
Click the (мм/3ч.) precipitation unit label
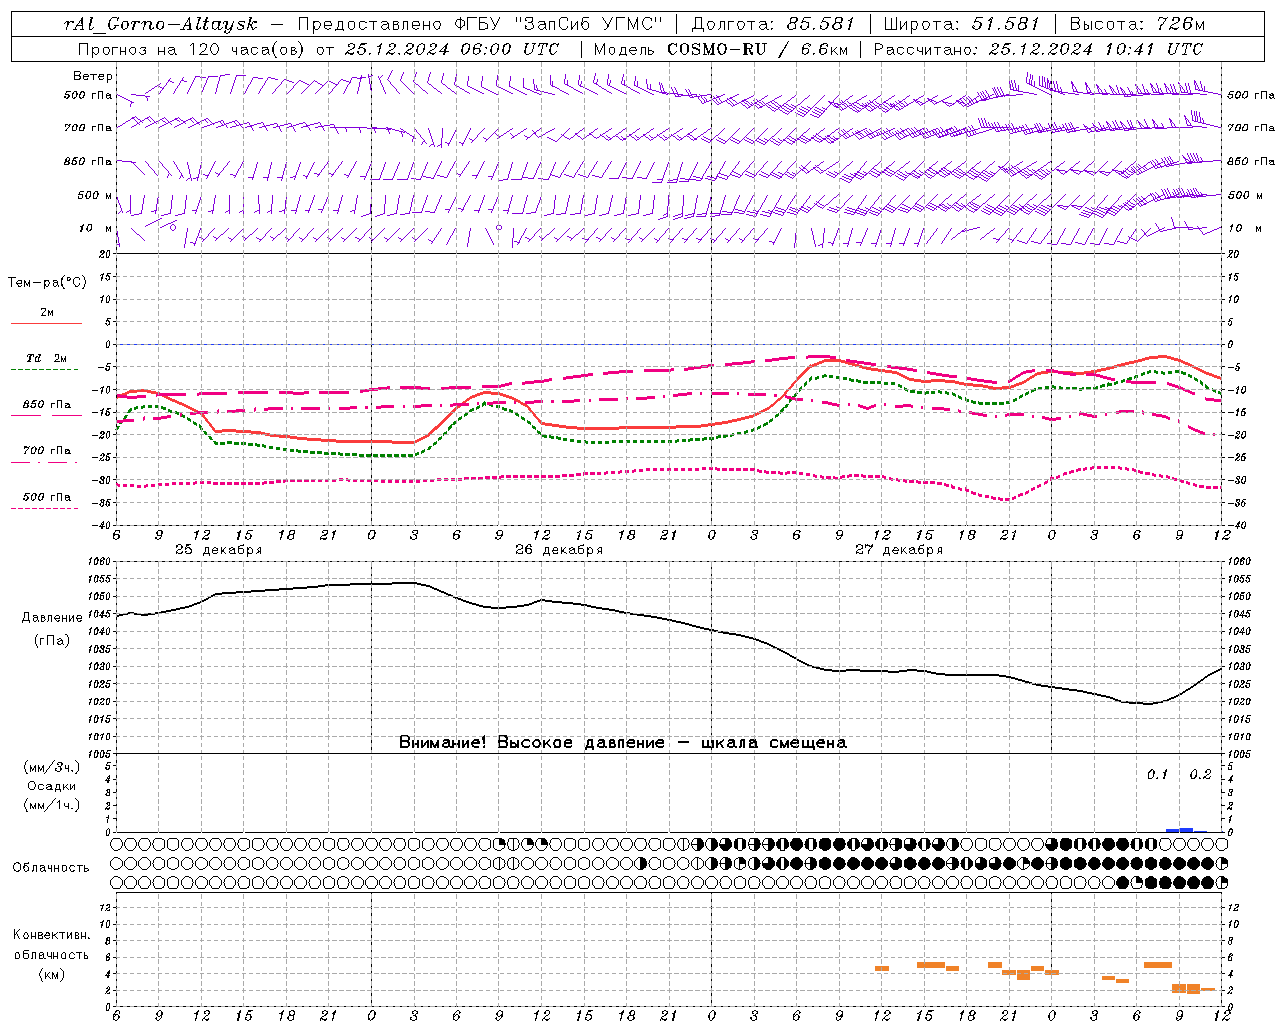click(x=52, y=767)
